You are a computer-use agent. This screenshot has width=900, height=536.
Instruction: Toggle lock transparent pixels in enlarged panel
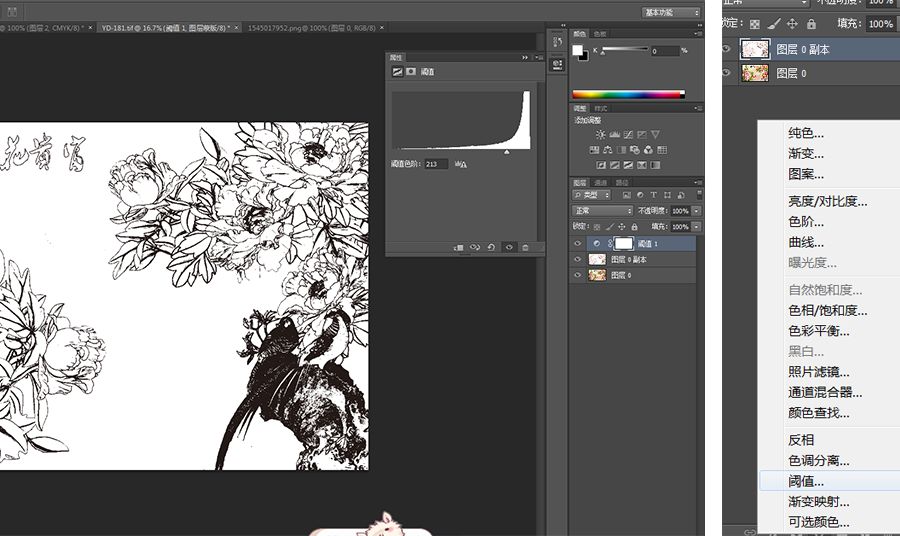pos(755,24)
